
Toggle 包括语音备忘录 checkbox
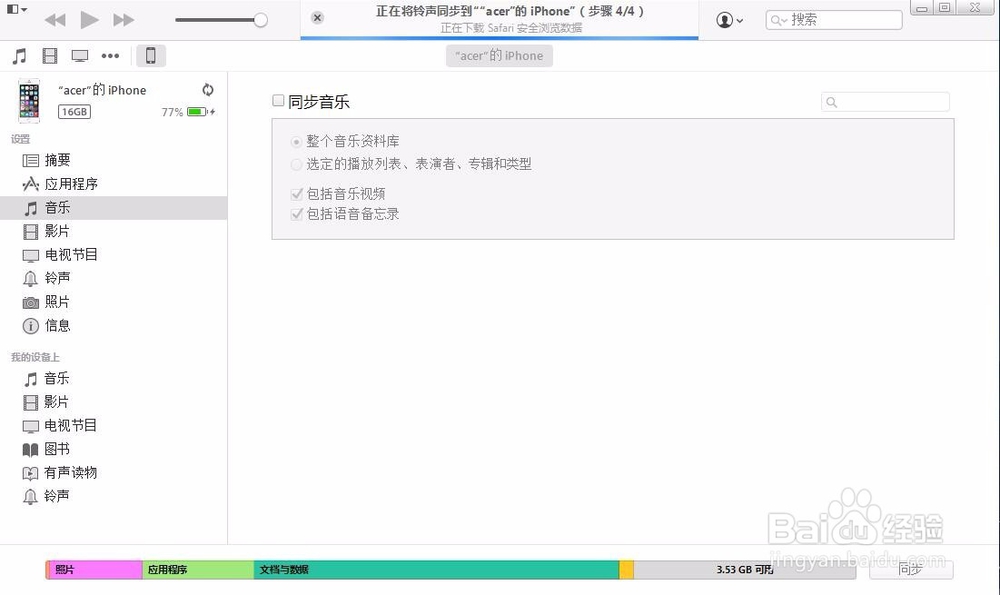coord(297,214)
